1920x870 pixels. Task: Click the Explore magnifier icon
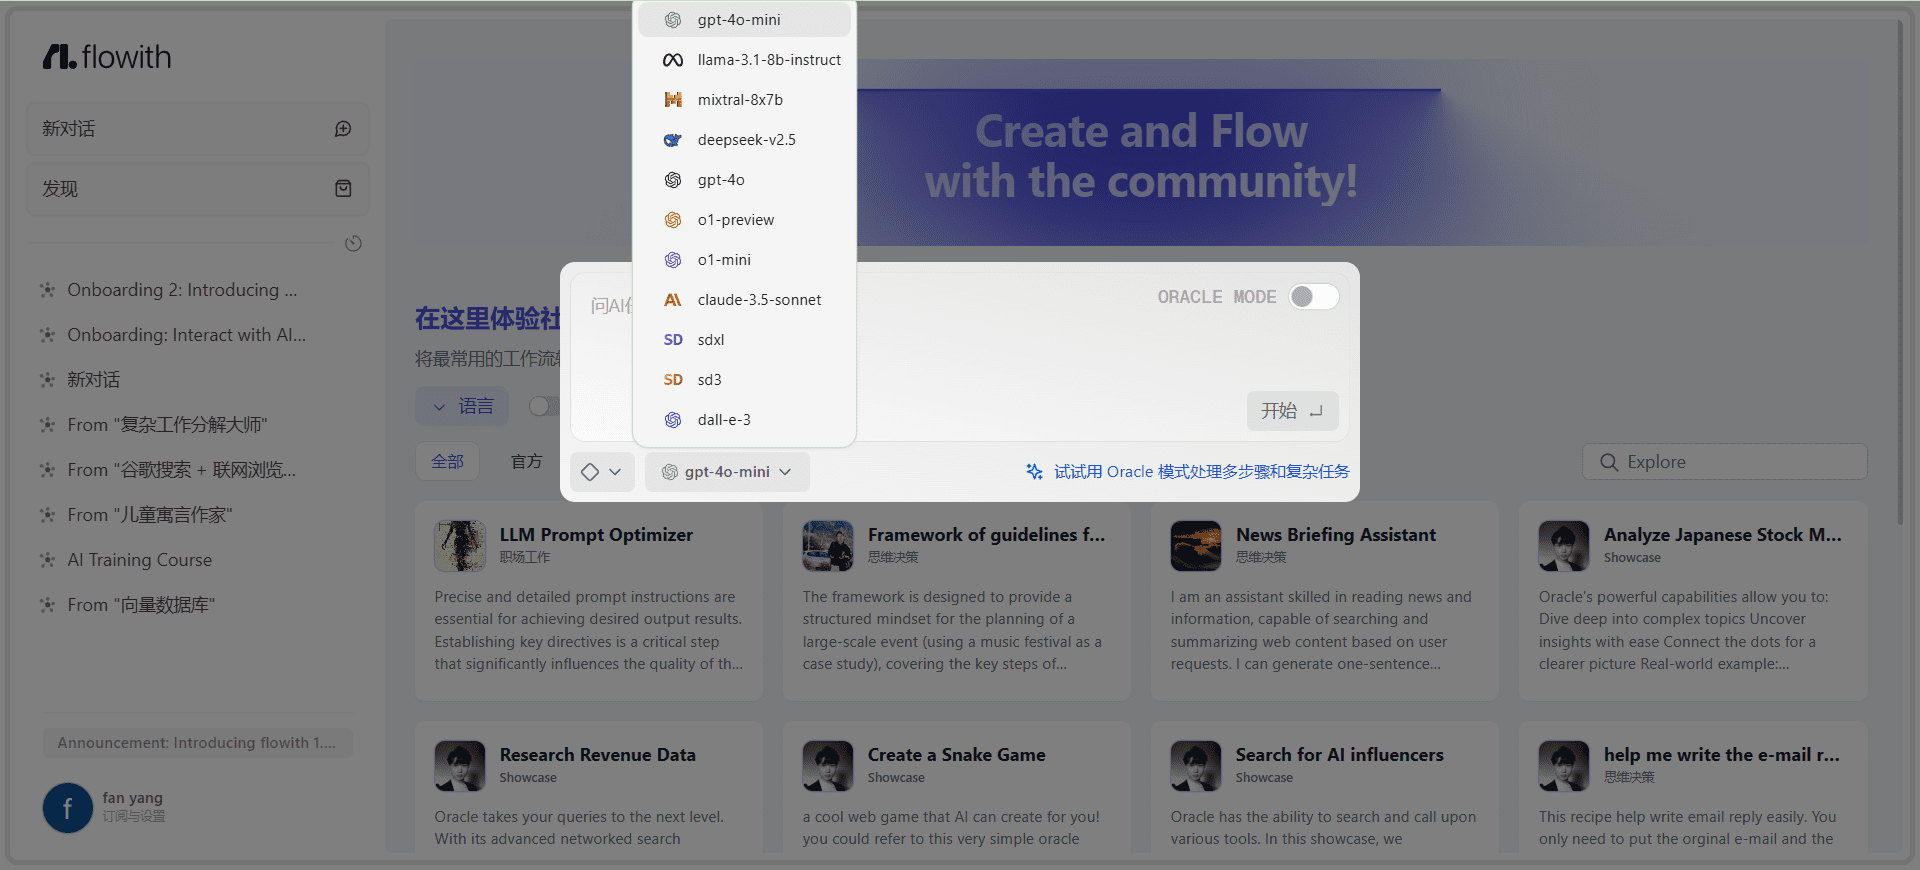(1609, 462)
